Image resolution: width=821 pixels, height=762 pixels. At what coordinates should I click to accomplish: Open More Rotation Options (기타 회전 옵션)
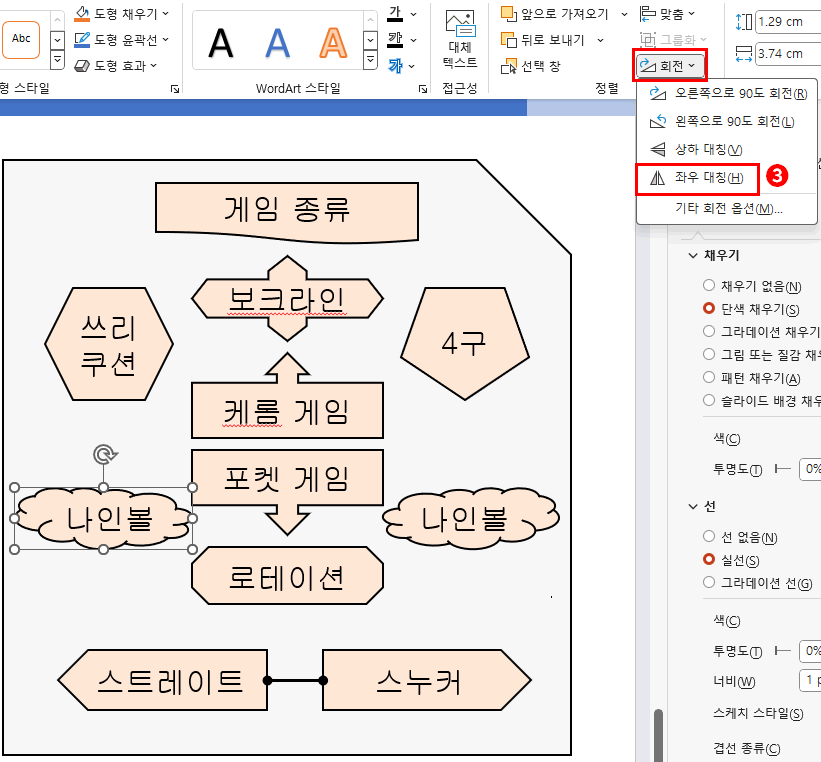[x=728, y=208]
